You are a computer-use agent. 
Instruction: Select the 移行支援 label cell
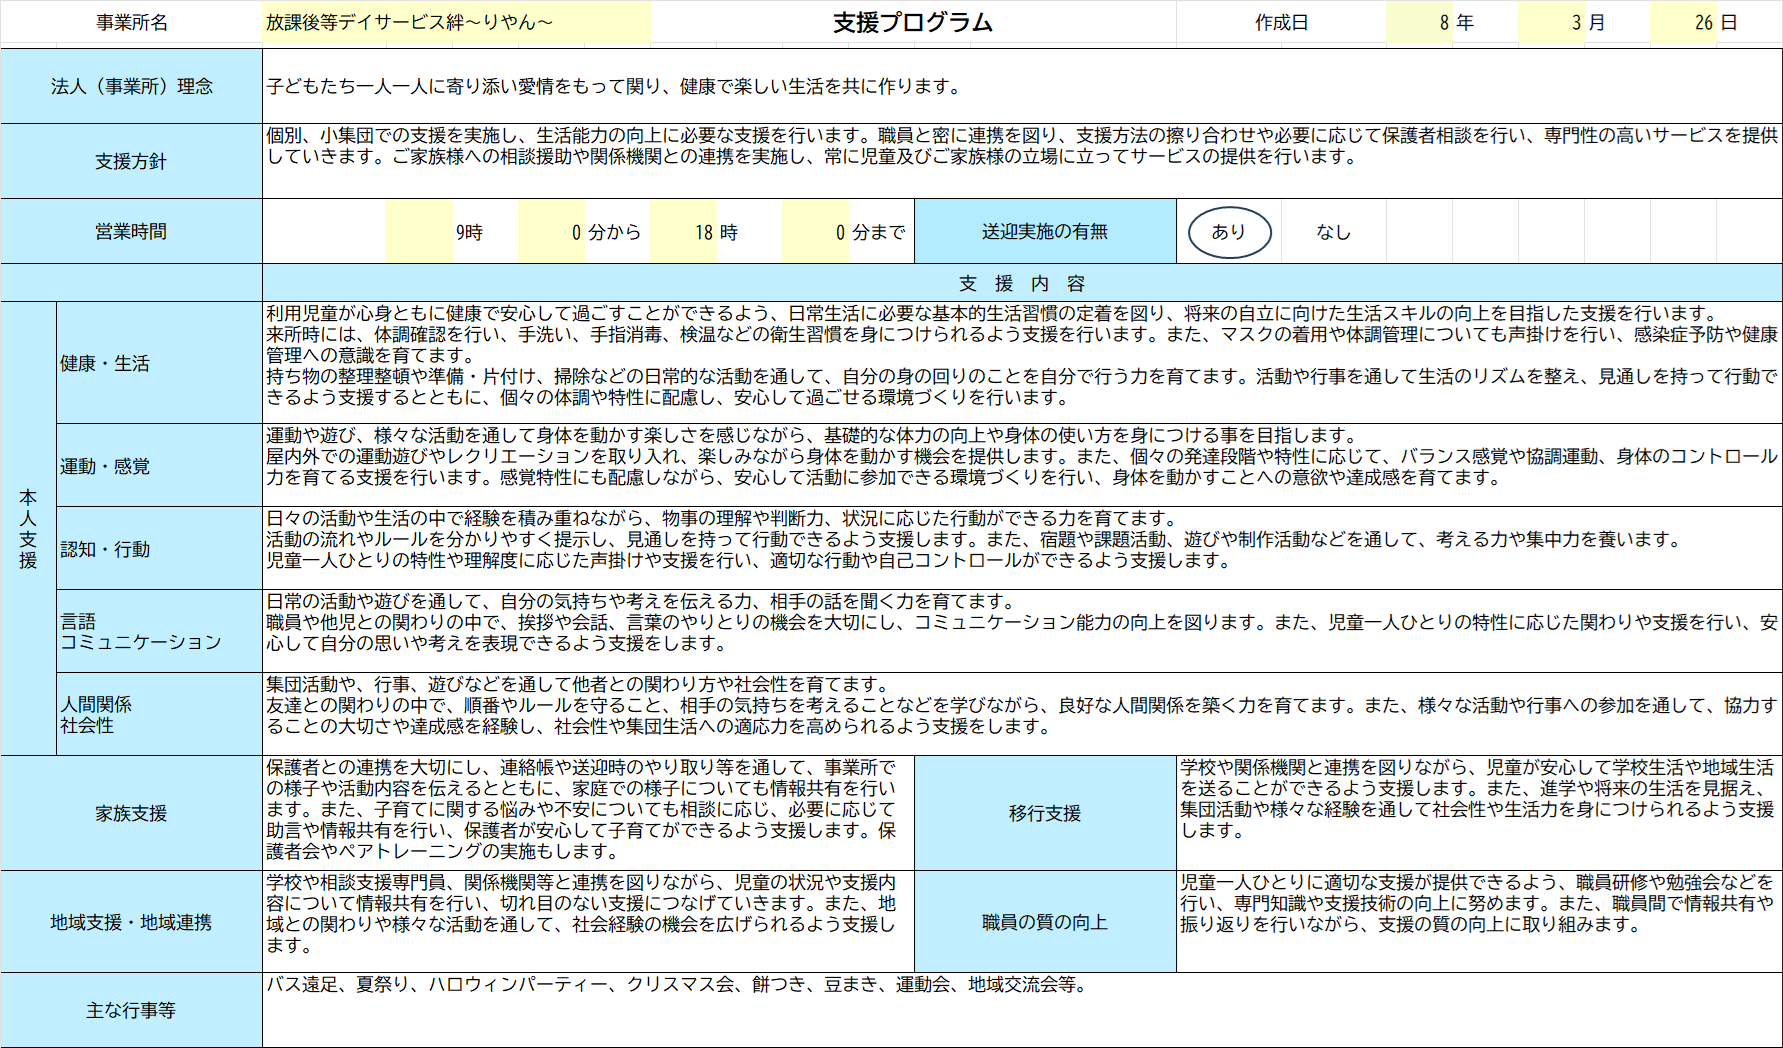pos(1044,813)
